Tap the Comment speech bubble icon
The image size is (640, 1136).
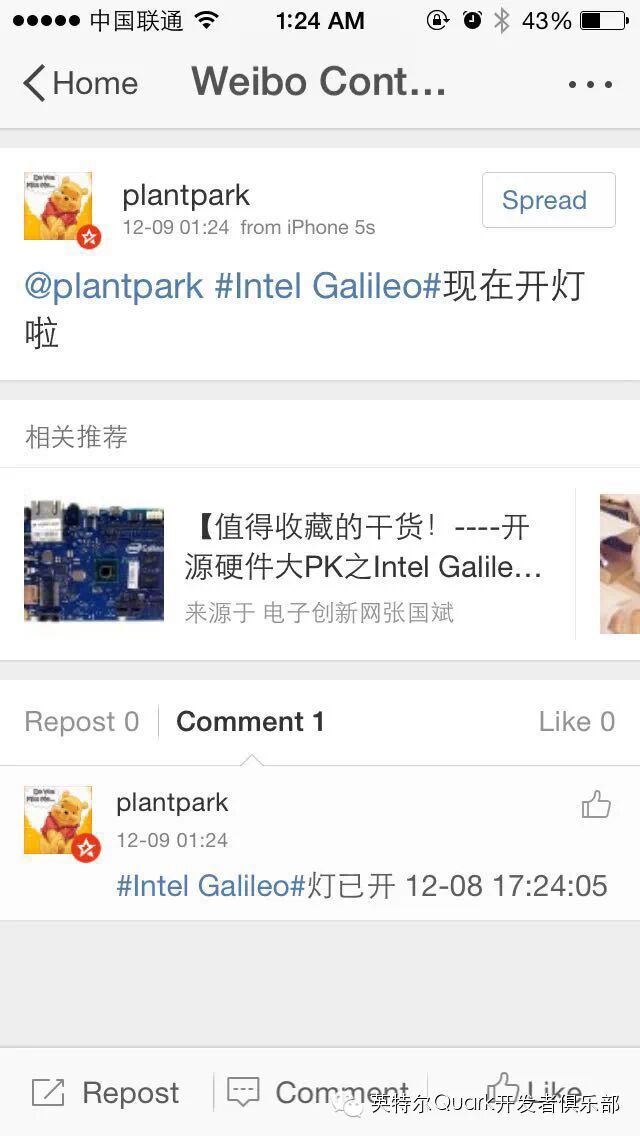243,1091
